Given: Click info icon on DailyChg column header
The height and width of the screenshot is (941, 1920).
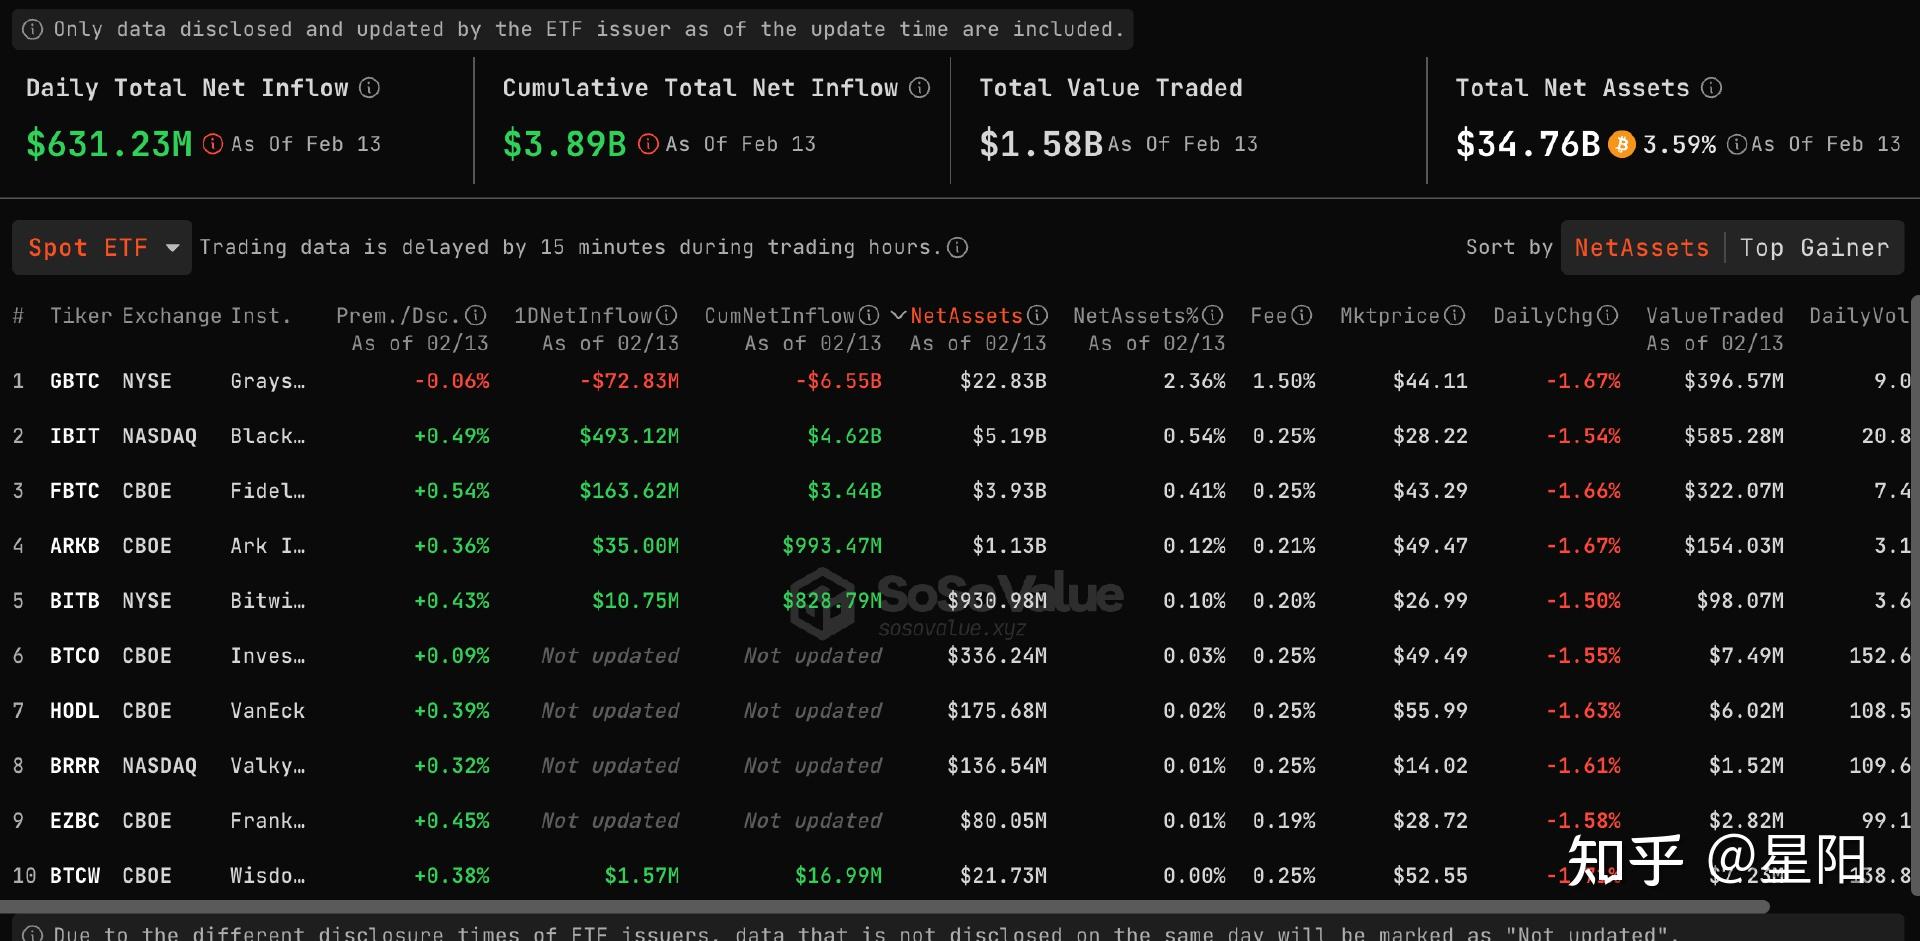Looking at the screenshot, I should coord(1607,316).
